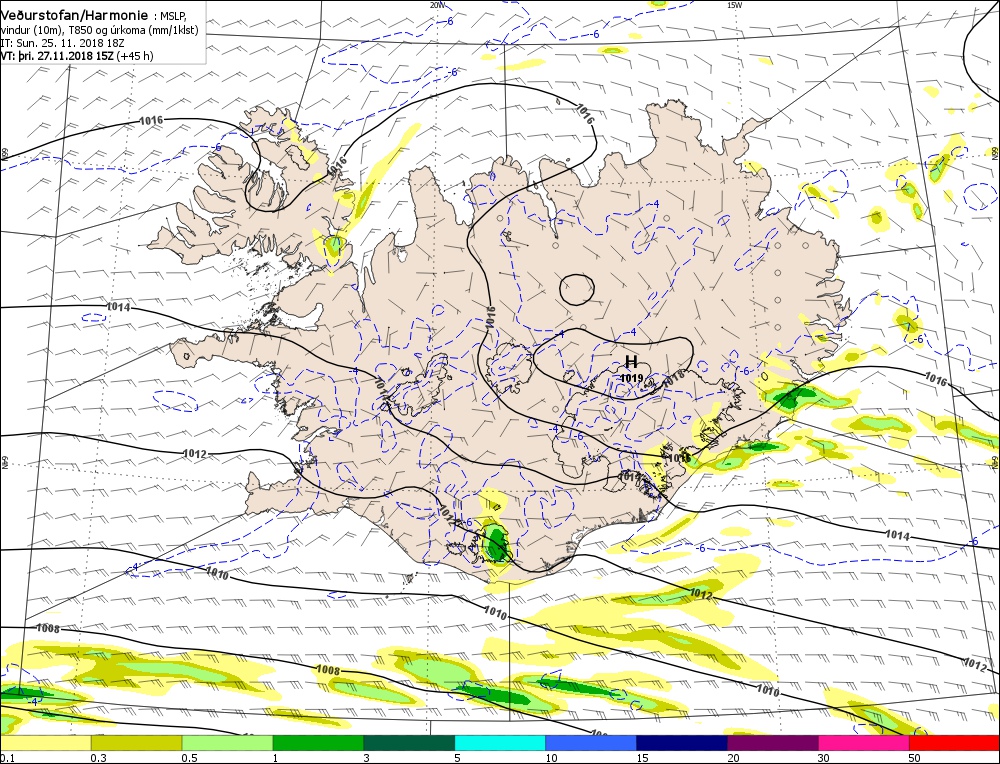1000x764 pixels.
Task: Select the green 1–3 mm legend swatch
Action: 318,743
